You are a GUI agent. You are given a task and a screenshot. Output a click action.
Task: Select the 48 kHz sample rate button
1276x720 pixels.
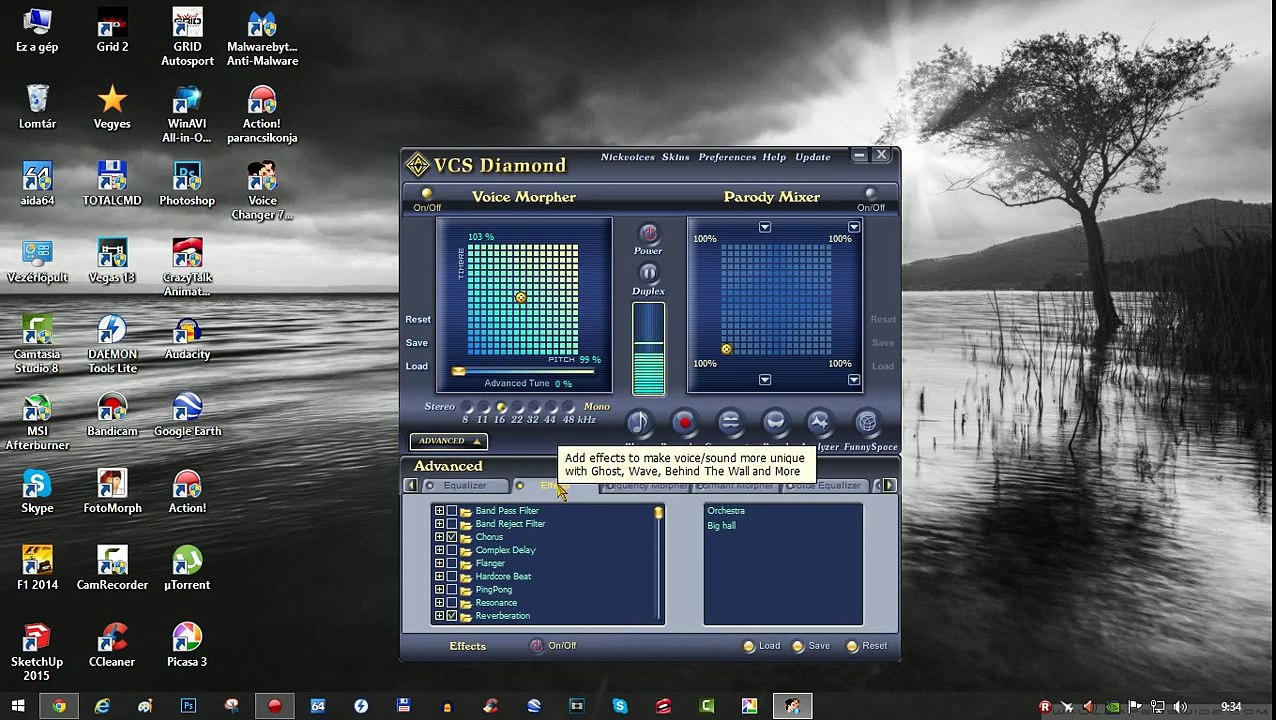569,407
